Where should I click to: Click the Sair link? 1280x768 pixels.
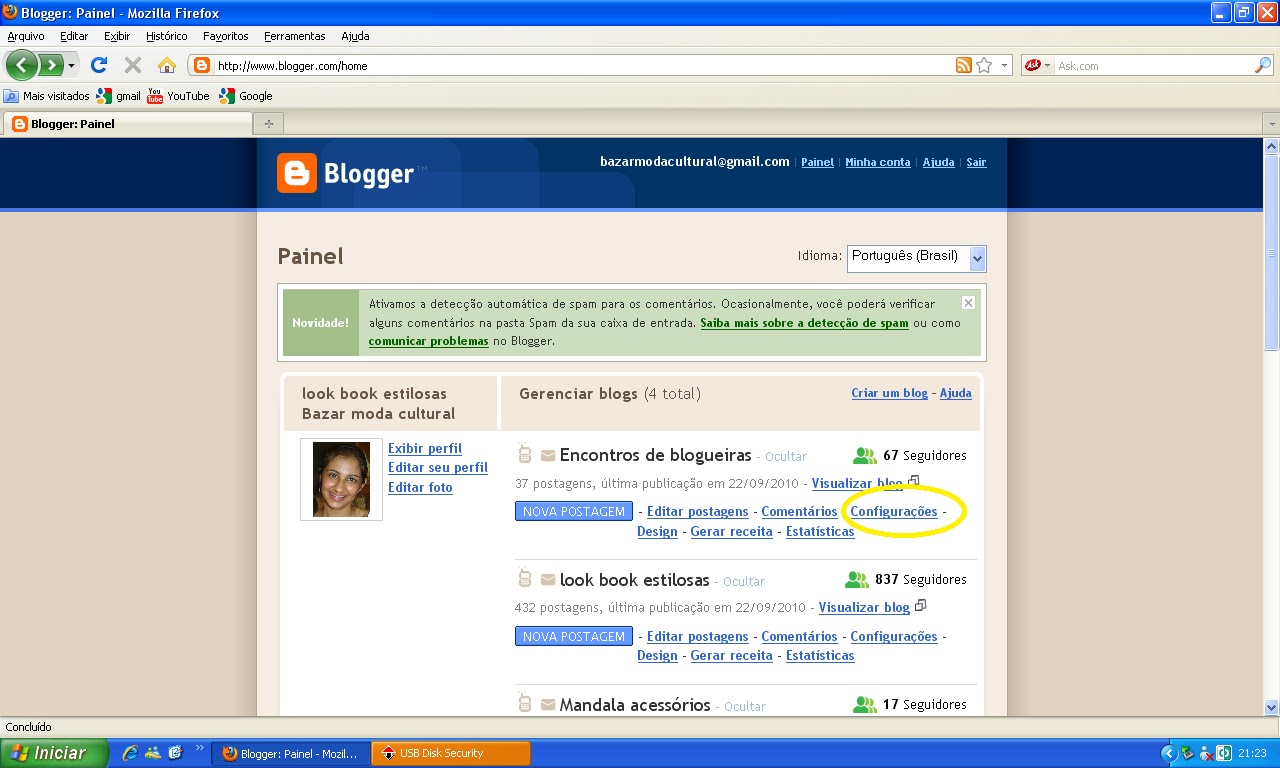pos(976,162)
